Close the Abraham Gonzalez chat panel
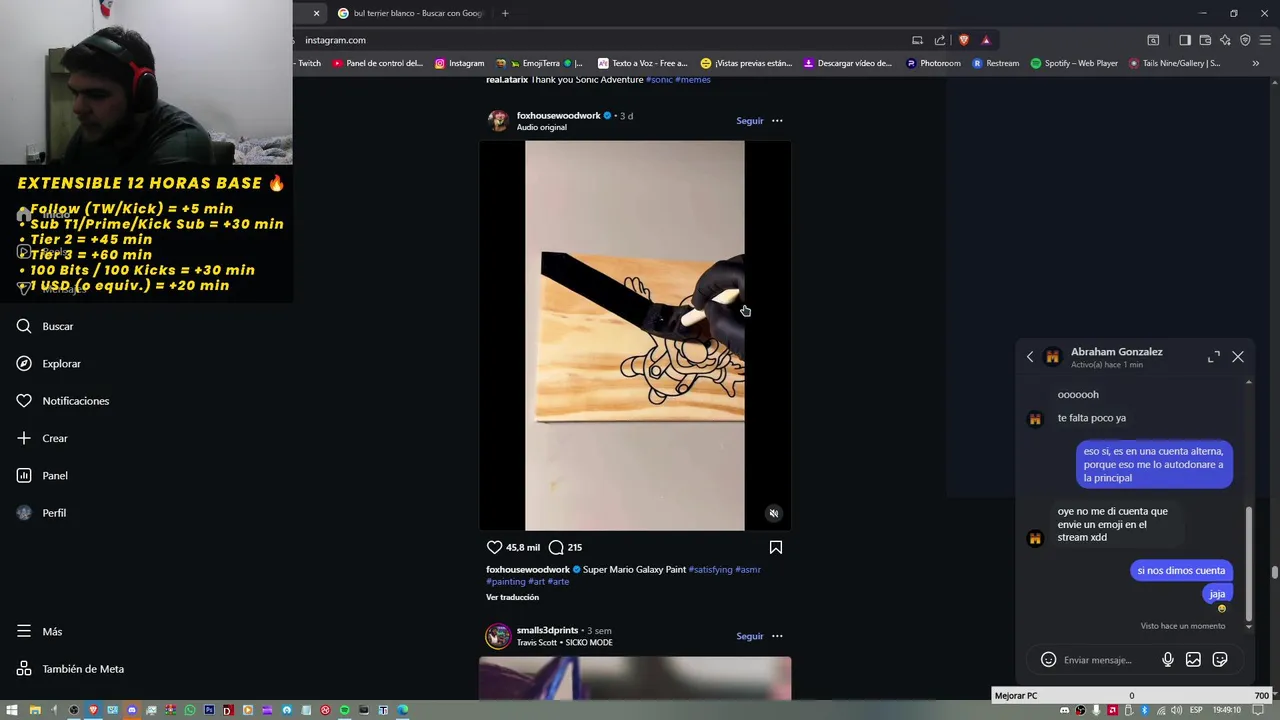Screen dimensions: 1280x720 (1238, 357)
